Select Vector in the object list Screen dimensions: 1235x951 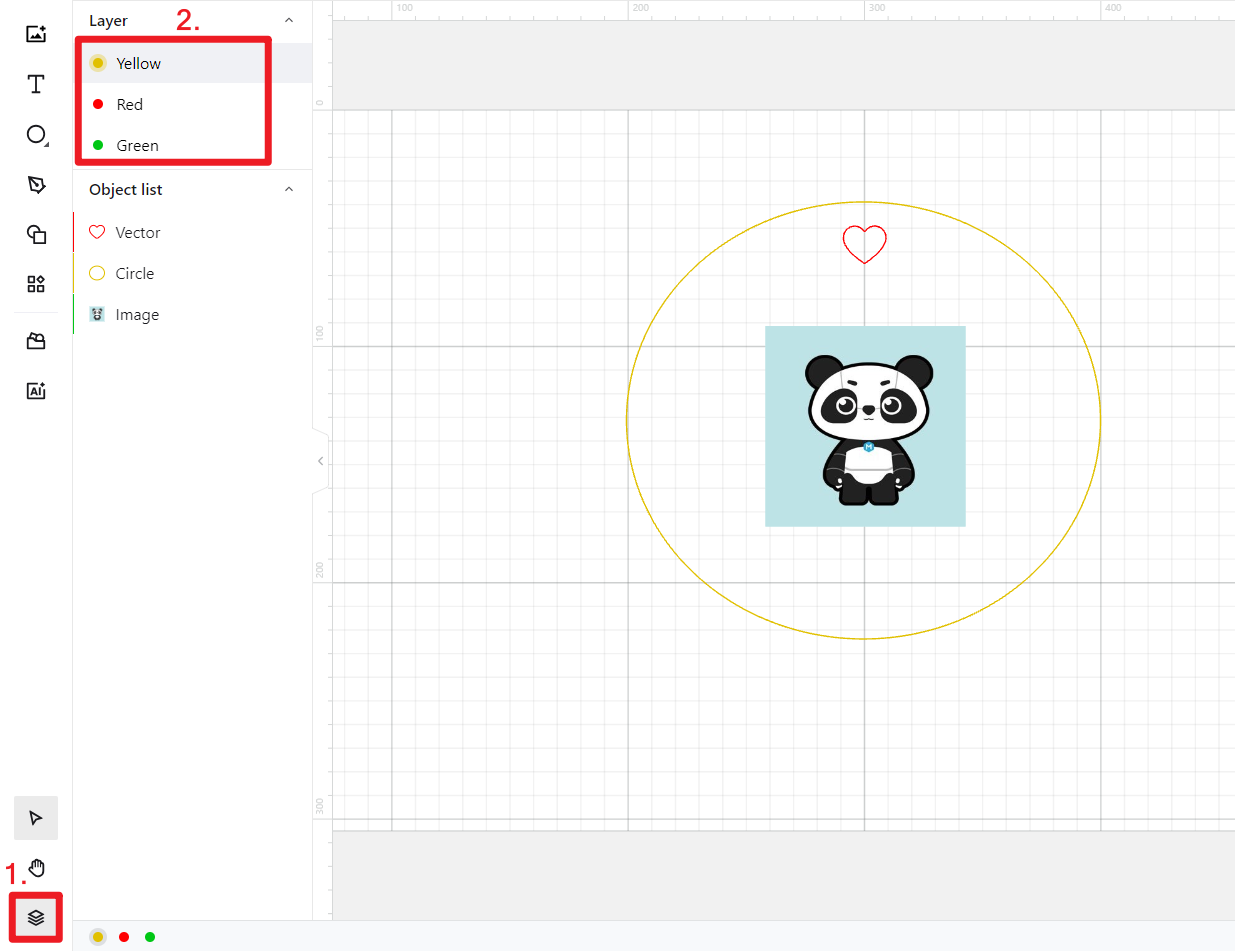click(x=137, y=232)
